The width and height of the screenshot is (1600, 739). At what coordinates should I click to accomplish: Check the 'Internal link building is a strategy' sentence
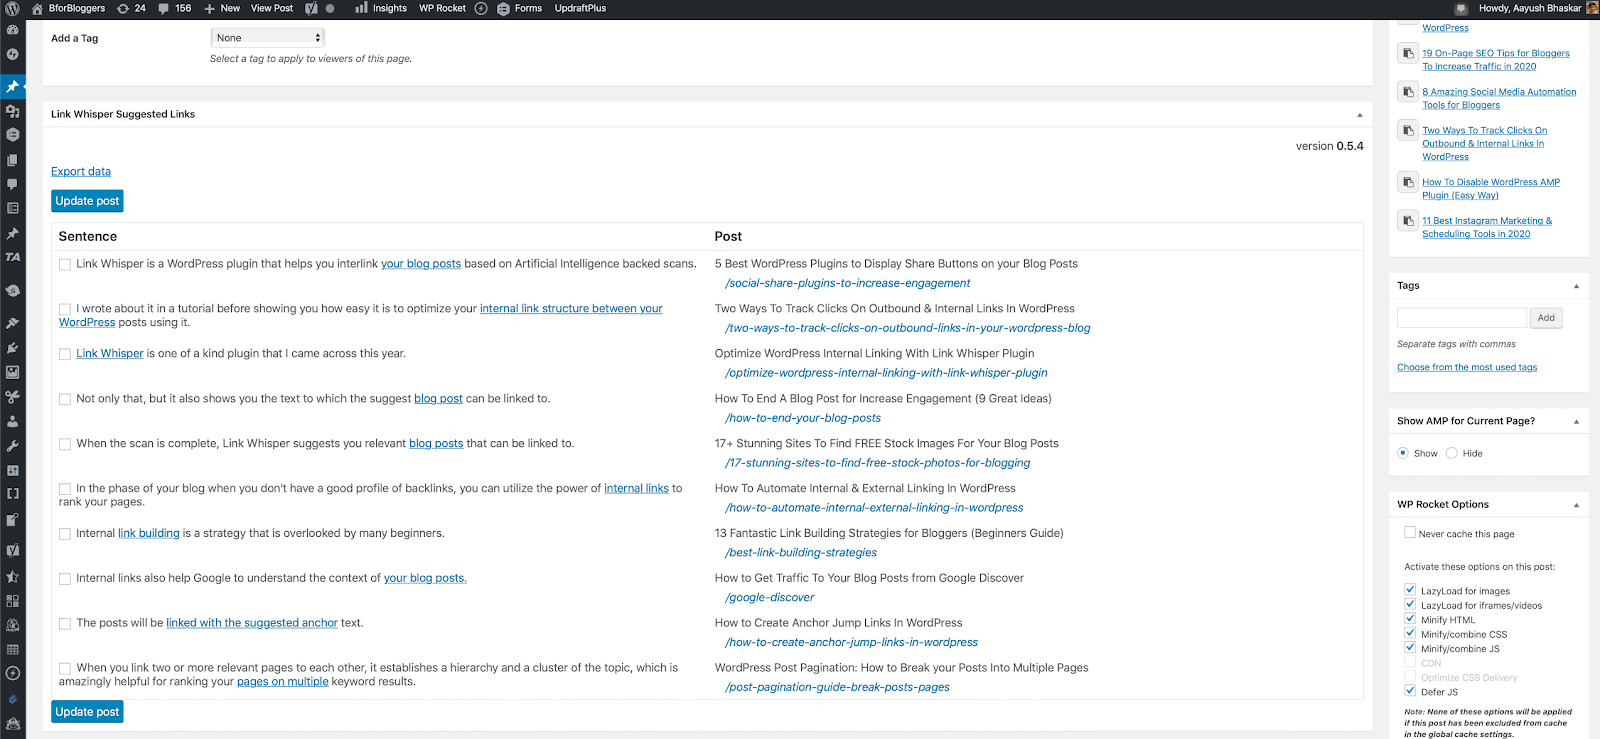(65, 535)
